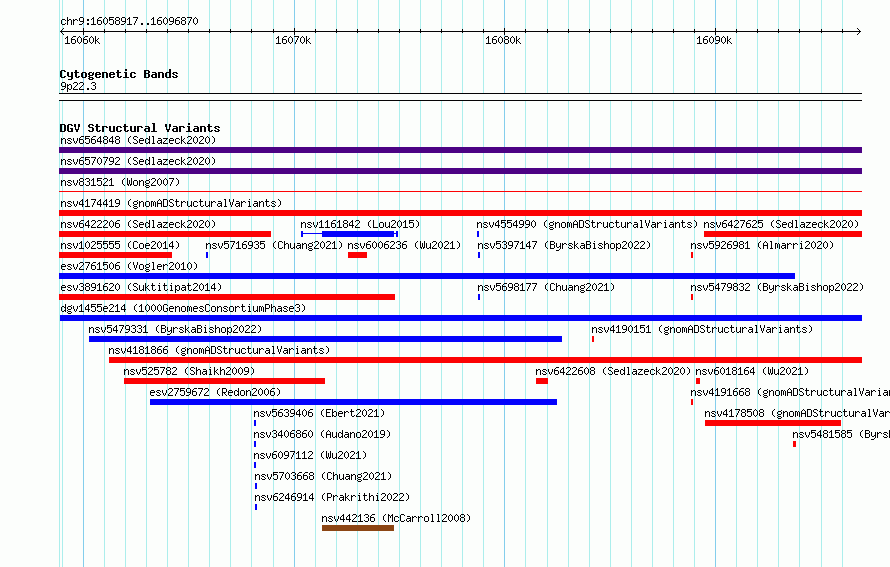890x567 pixels.
Task: Open nsv5479331 (ByrskaBishop2022) label
Action: click(x=175, y=329)
